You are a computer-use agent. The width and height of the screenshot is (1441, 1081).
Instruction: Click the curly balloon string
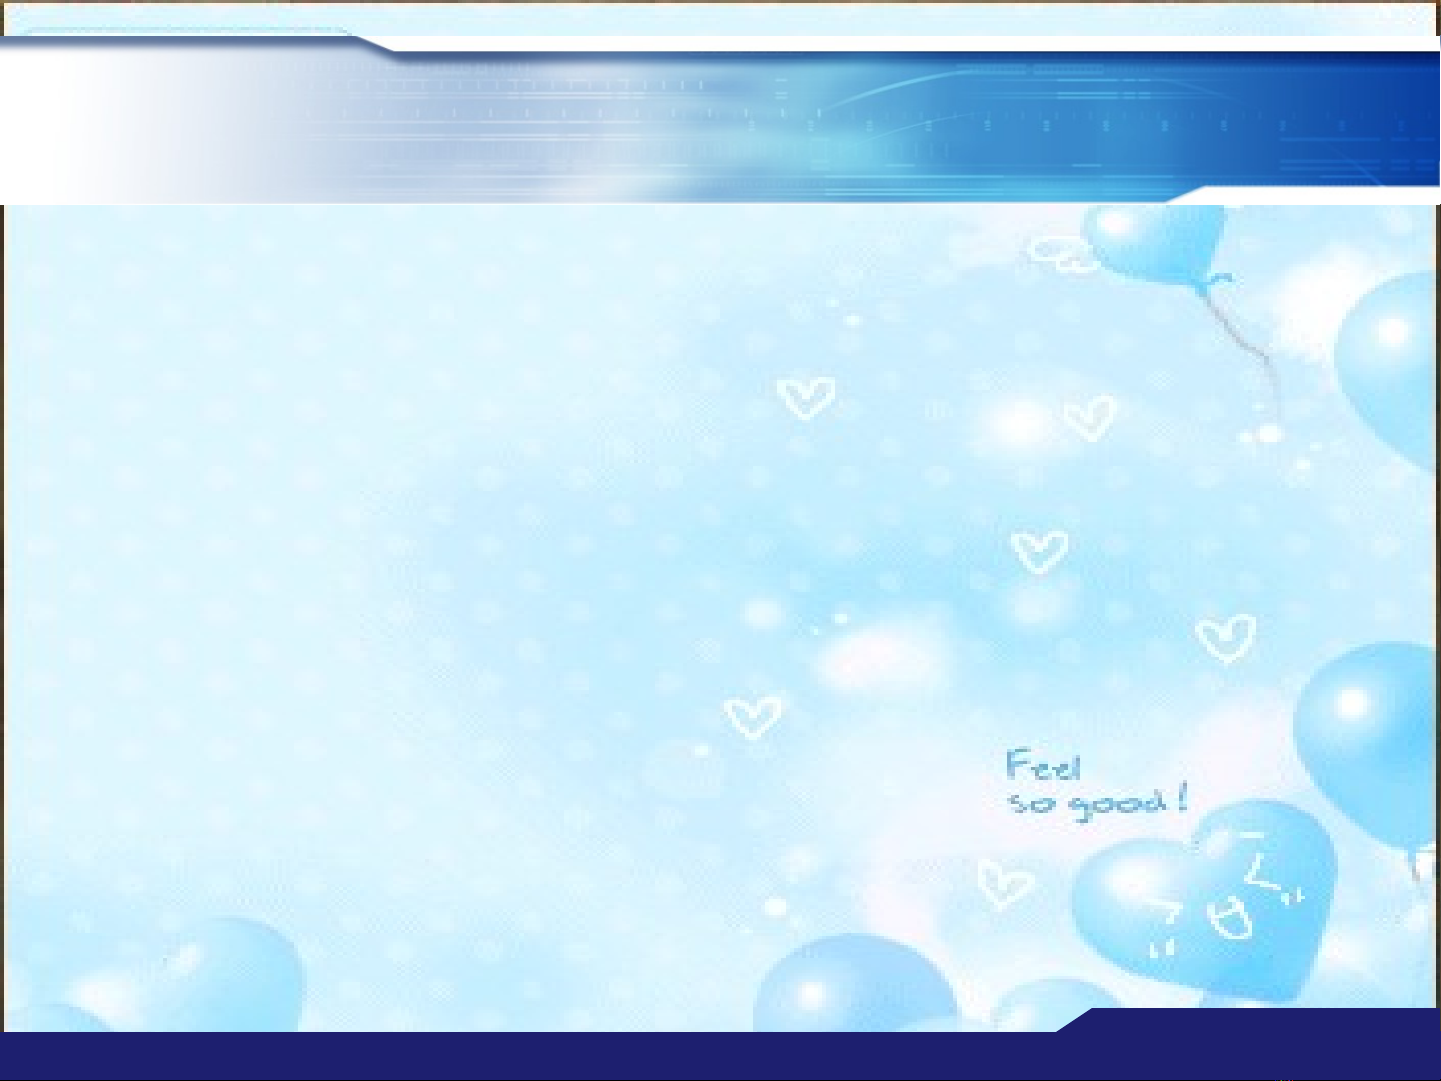click(x=1248, y=340)
